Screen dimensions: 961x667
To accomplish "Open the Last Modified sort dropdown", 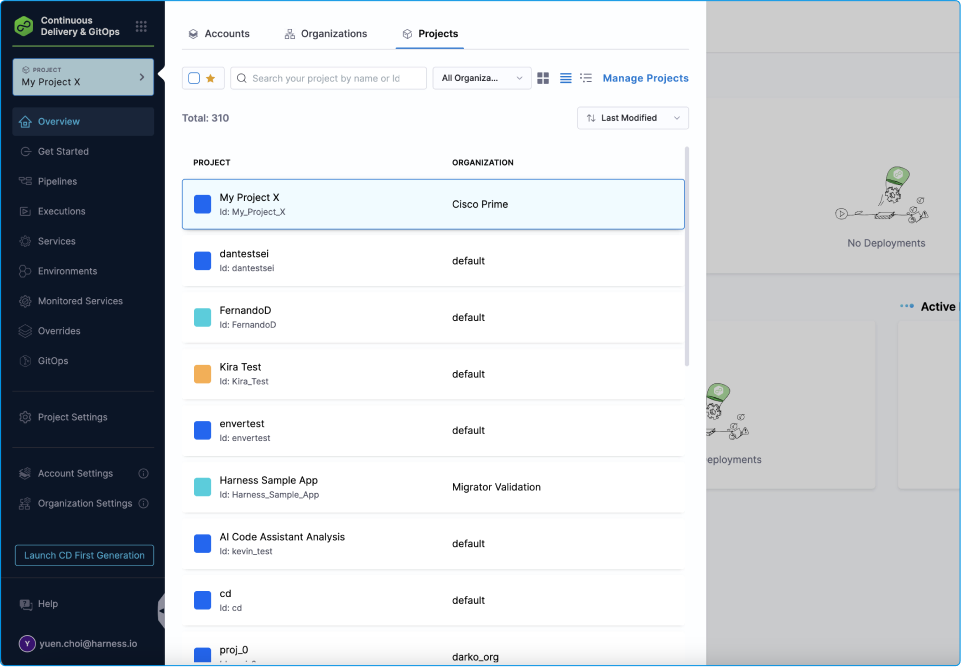I will point(632,118).
